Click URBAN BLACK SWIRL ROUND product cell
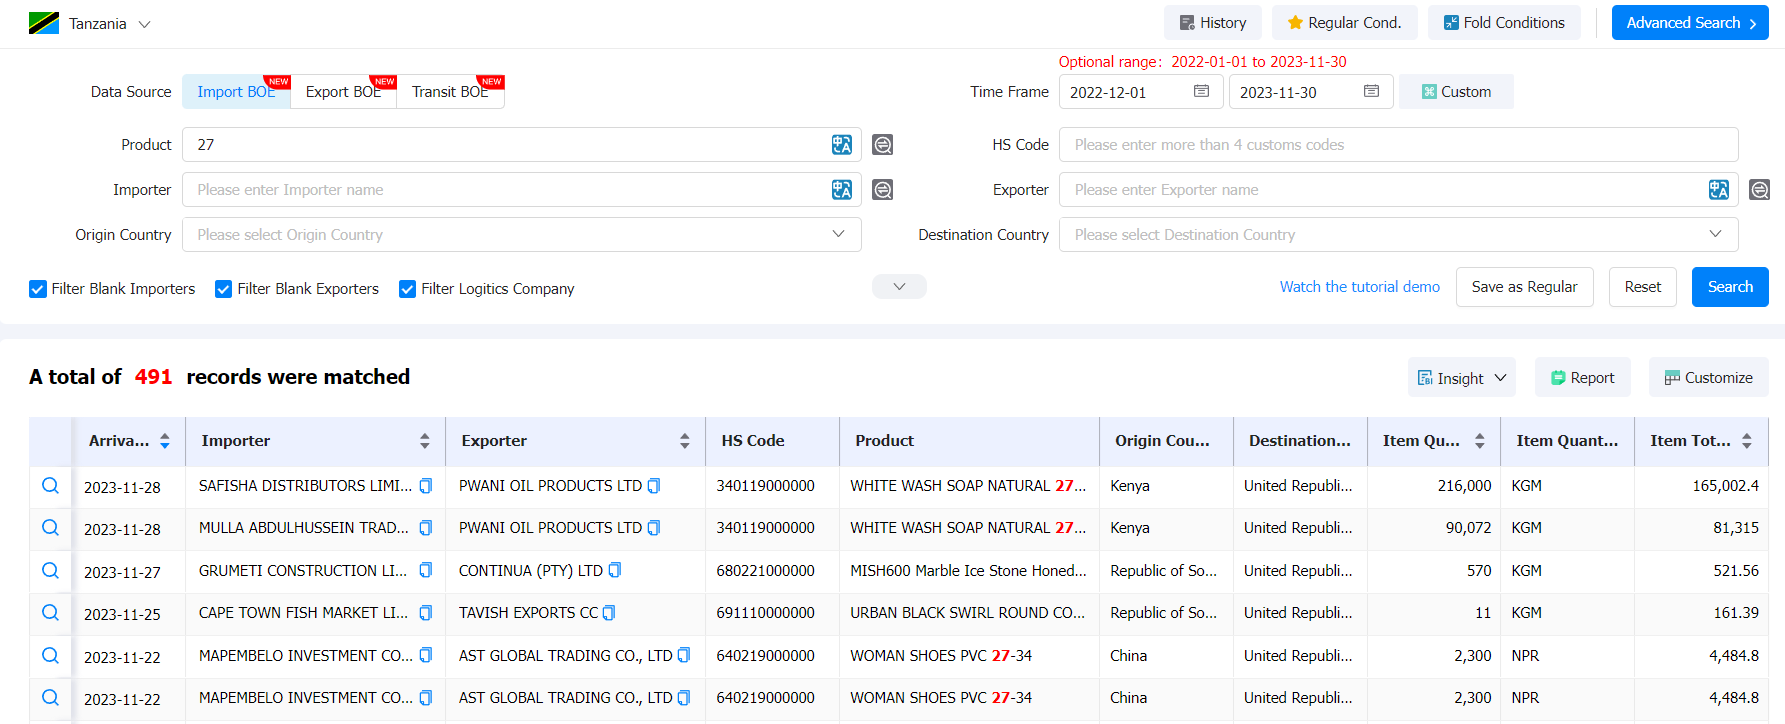1785x724 pixels. 967,613
